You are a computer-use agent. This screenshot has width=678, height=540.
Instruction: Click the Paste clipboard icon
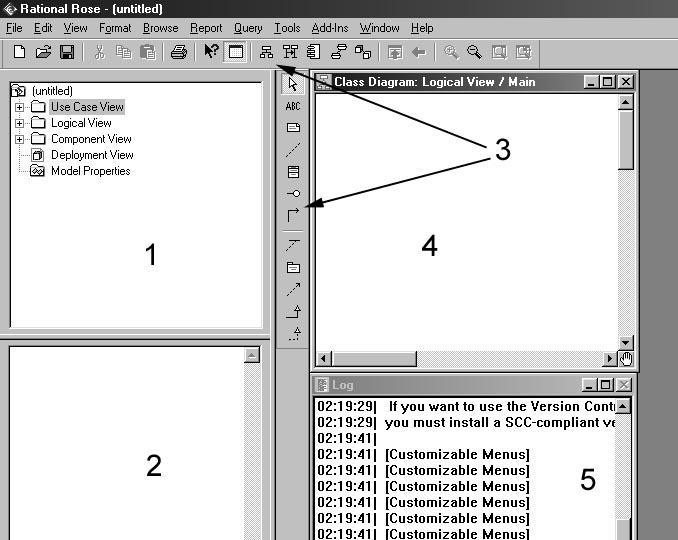coord(147,52)
